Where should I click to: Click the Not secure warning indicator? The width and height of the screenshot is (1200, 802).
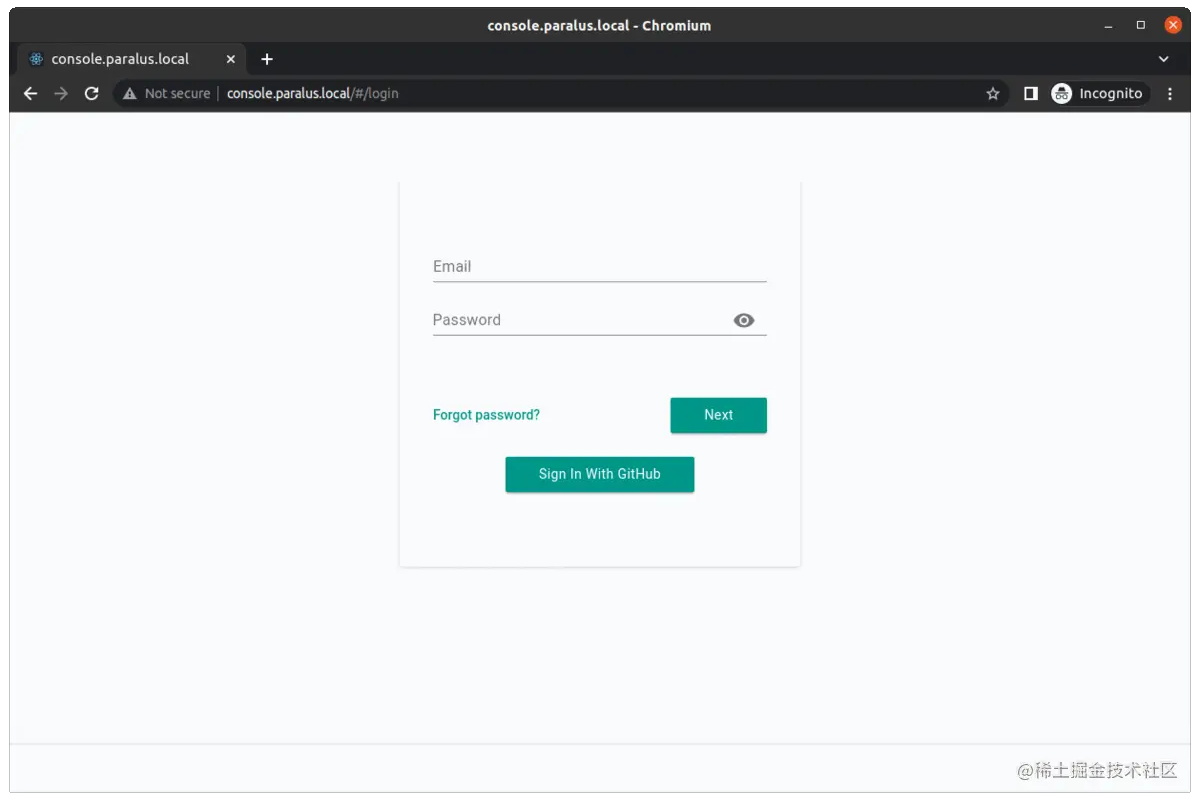coord(167,93)
